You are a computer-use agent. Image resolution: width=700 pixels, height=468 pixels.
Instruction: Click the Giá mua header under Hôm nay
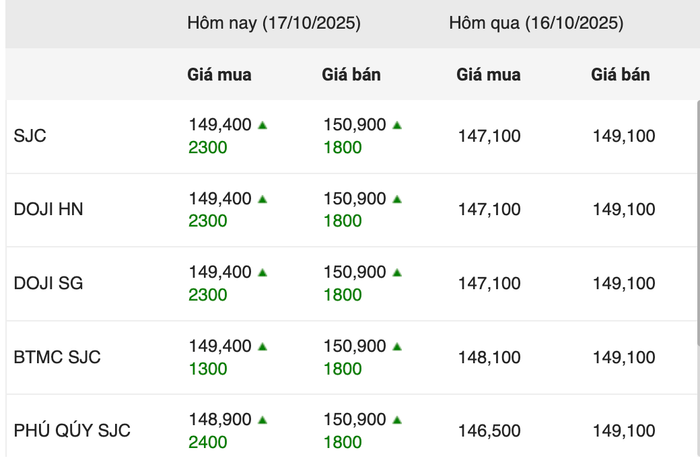pyautogui.click(x=219, y=75)
